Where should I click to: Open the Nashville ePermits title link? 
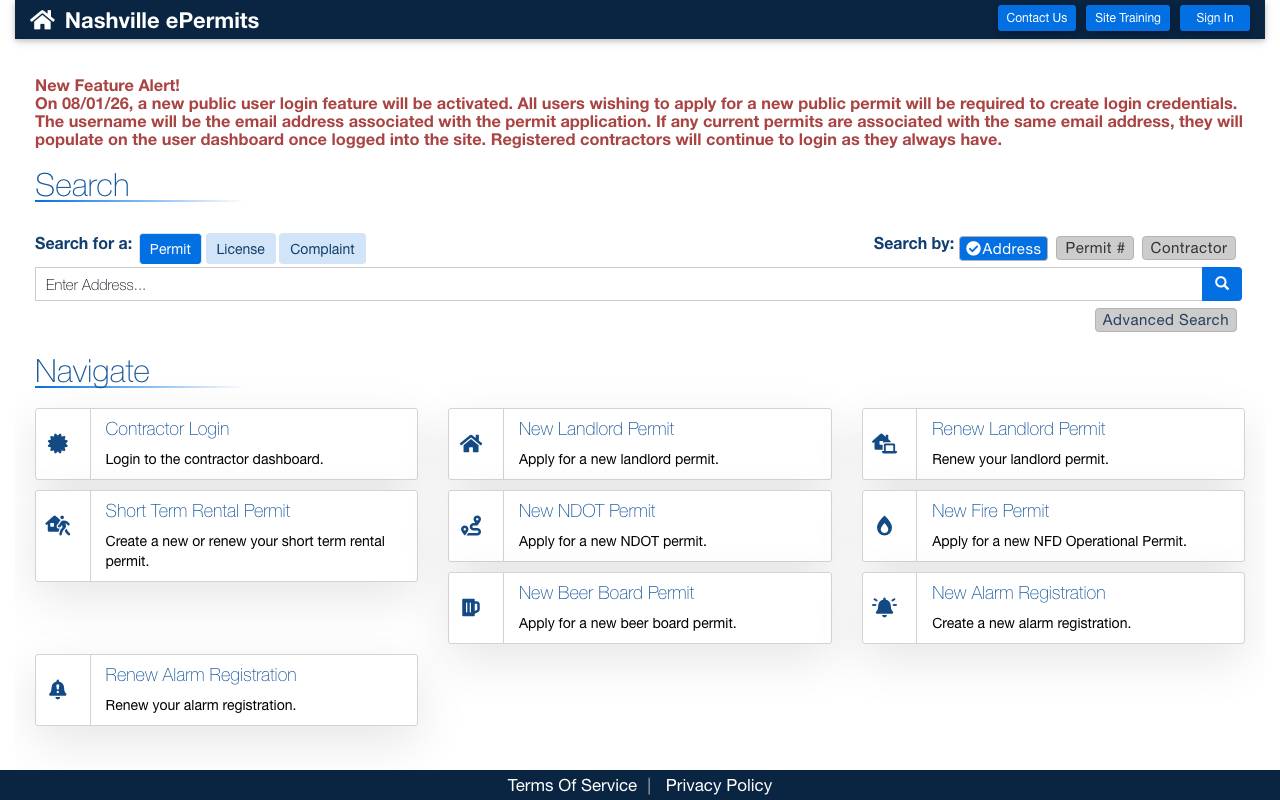coord(162,20)
